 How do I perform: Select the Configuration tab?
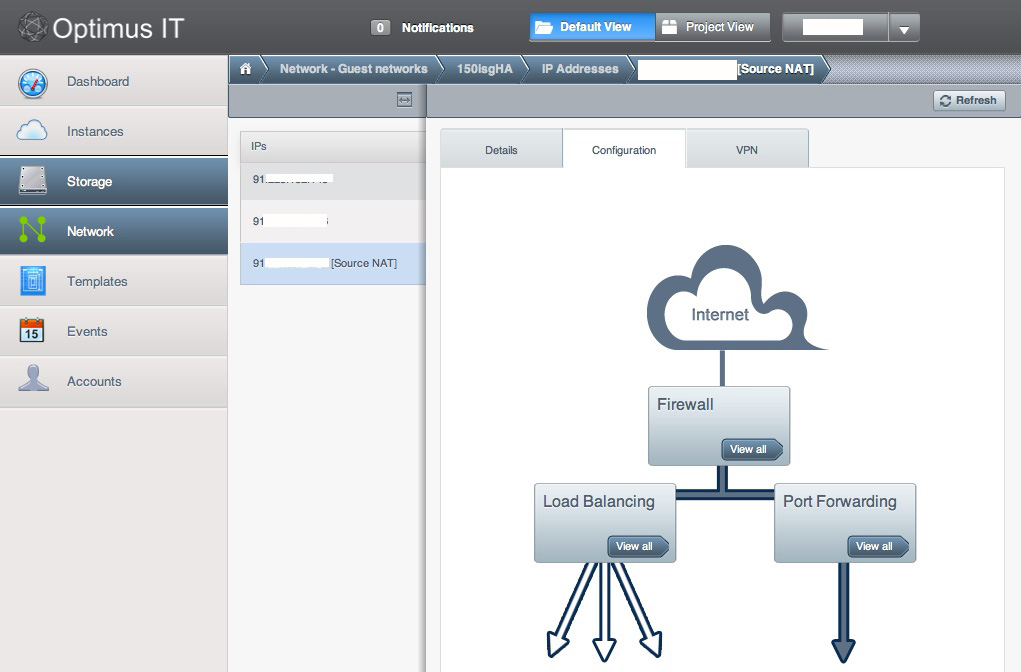coord(624,150)
